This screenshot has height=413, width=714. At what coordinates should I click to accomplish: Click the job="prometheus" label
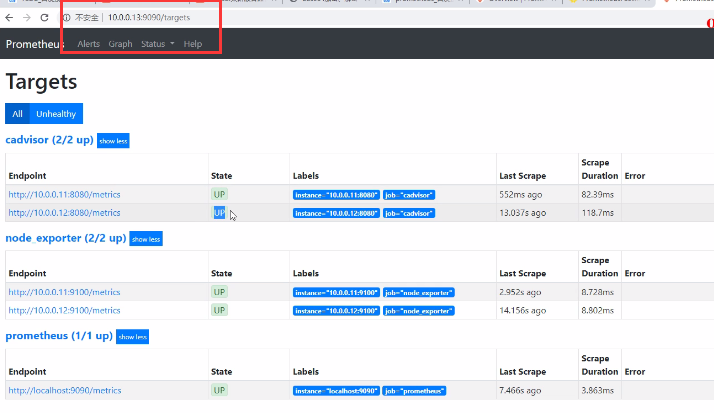click(x=414, y=391)
